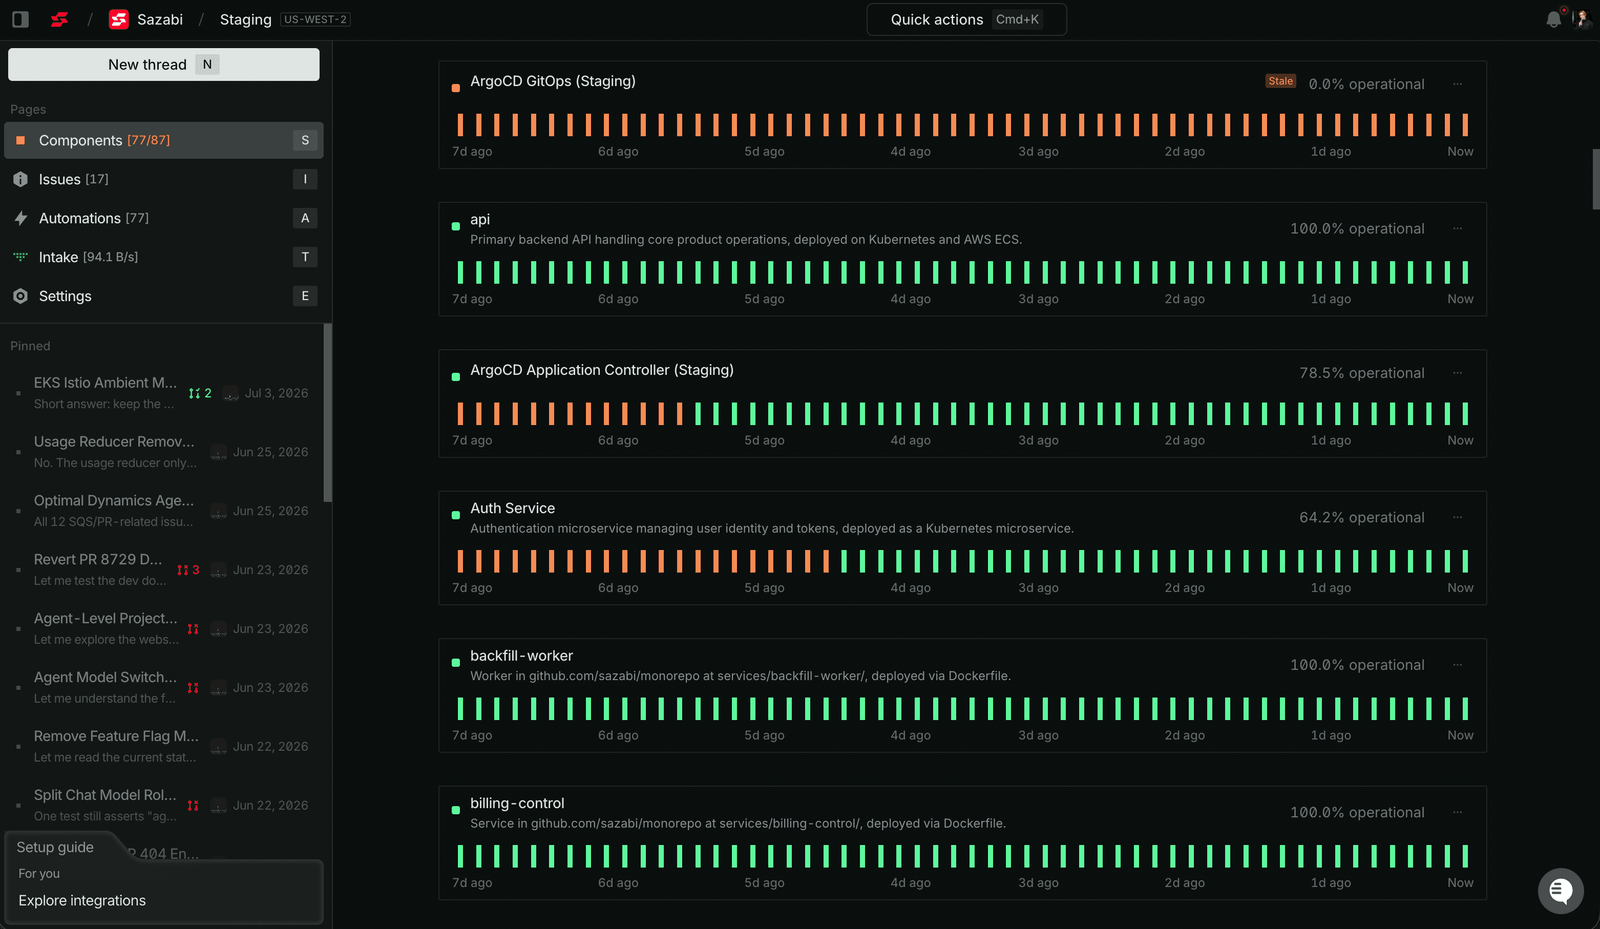The image size is (1600, 929).
Task: Click the Settings gear icon
Action: click(x=20, y=296)
